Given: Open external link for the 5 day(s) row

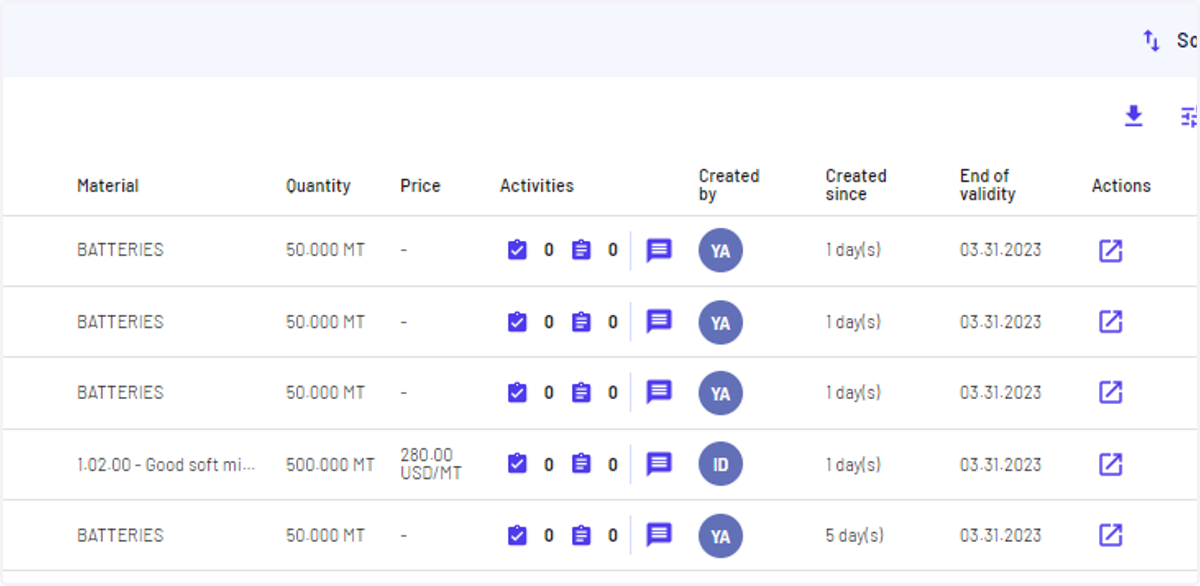Looking at the screenshot, I should pyautogui.click(x=1110, y=535).
